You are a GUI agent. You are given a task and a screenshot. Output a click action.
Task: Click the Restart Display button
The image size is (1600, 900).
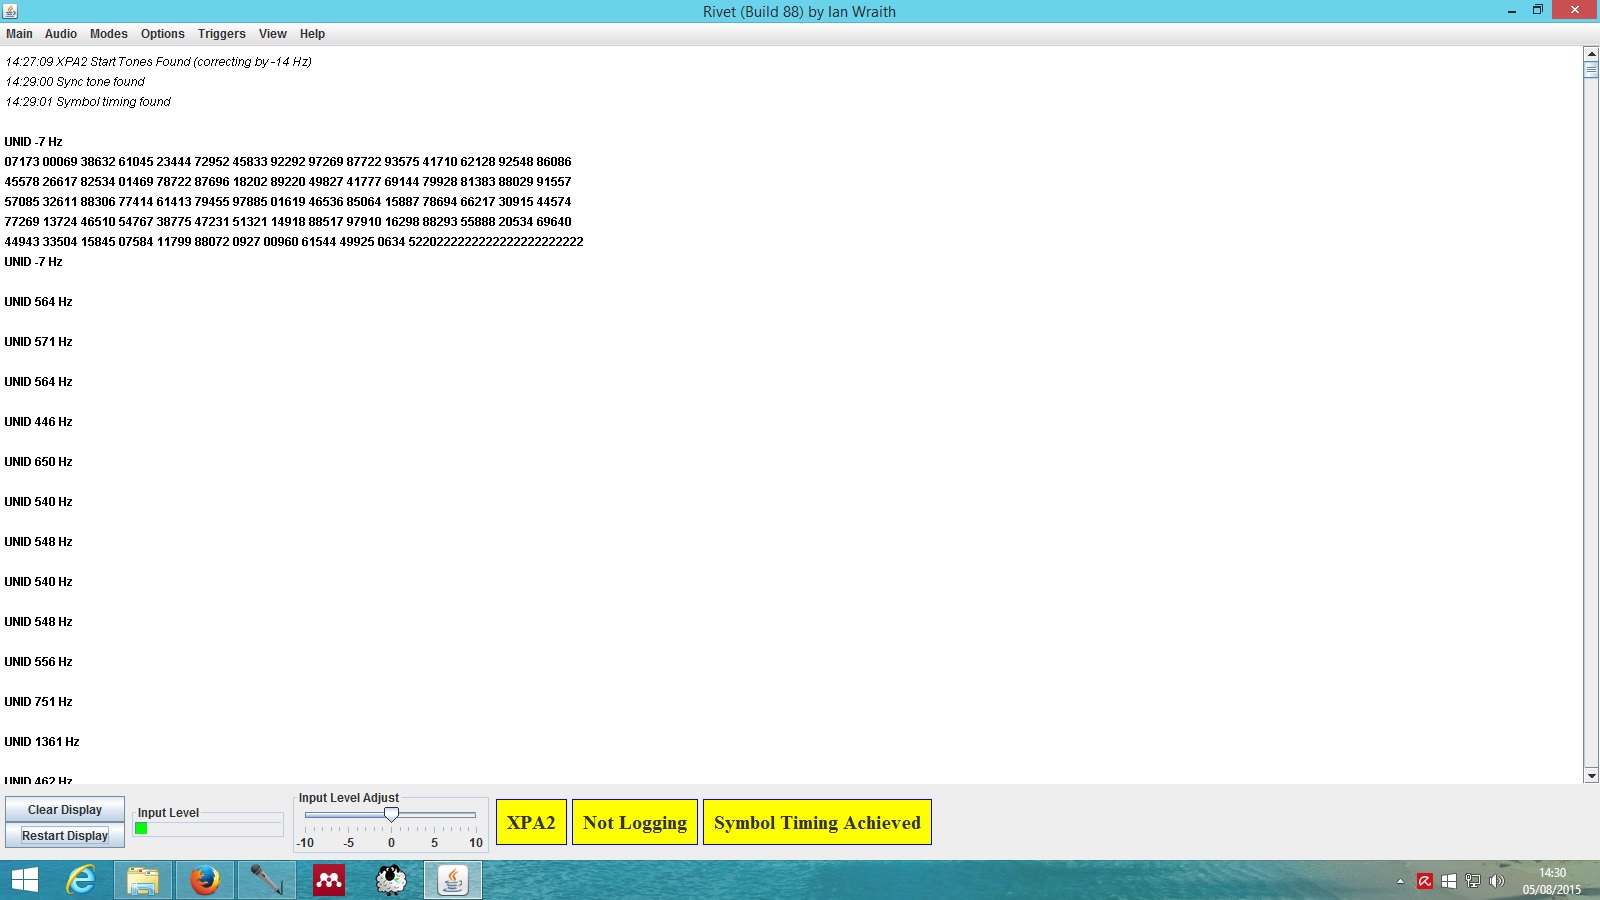point(65,836)
